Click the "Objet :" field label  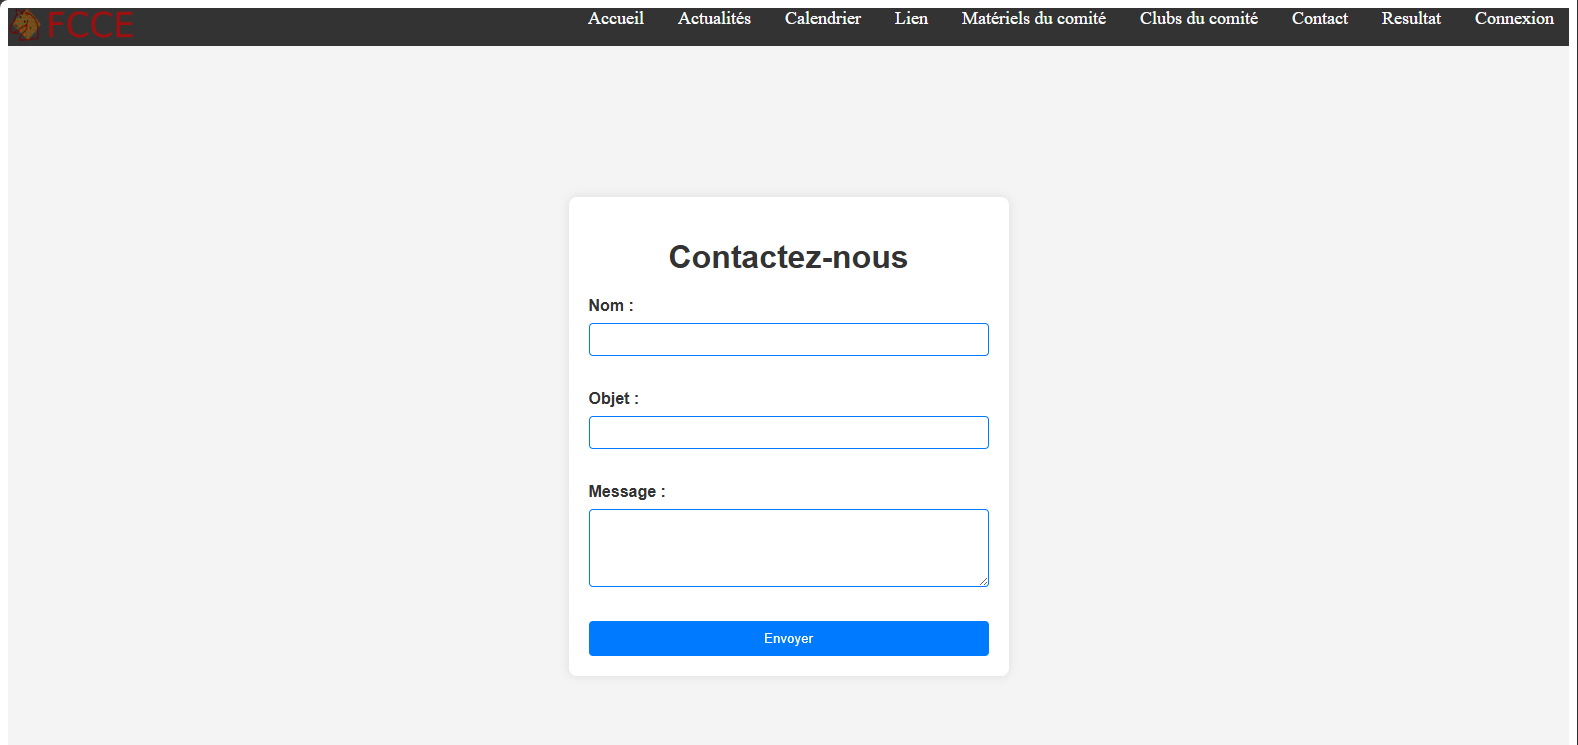[613, 399]
